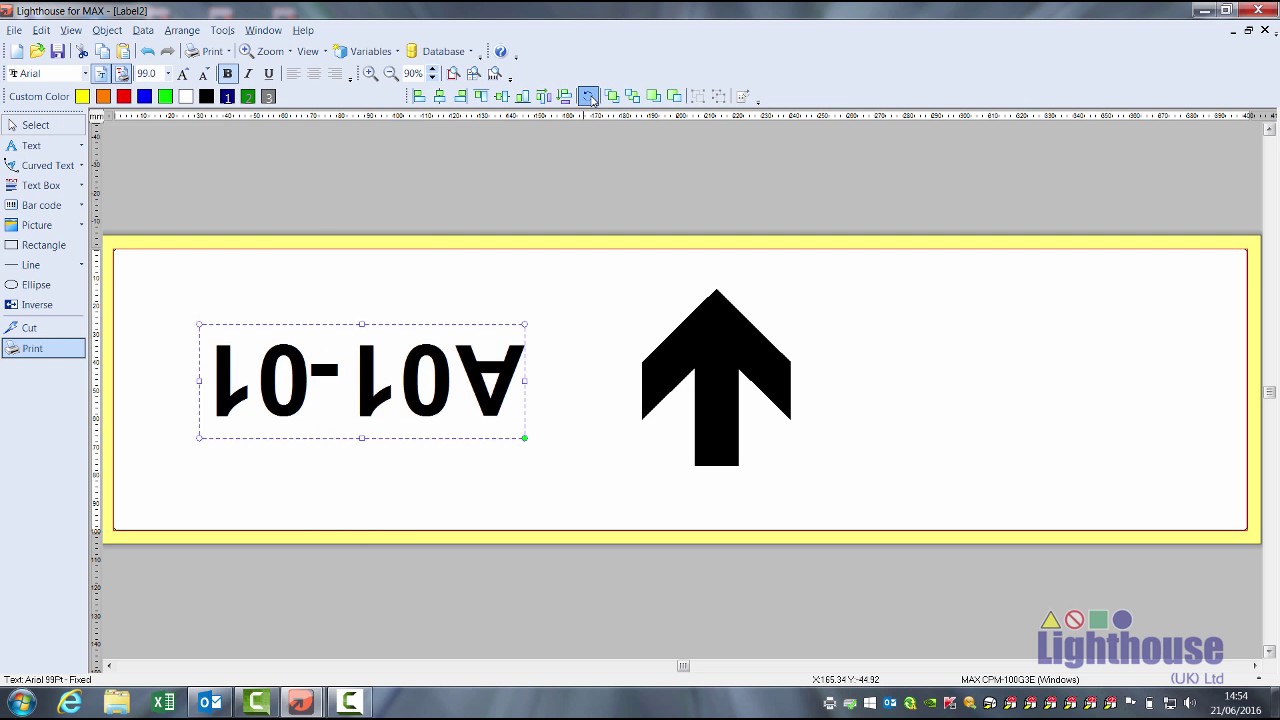Click the Print button in side panel
This screenshot has height=720, width=1280.
click(44, 348)
